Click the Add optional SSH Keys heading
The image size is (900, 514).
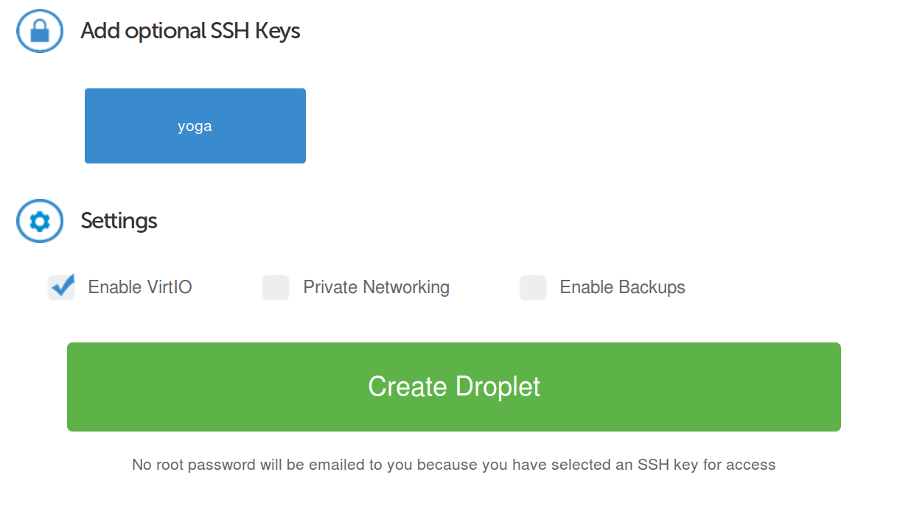click(191, 31)
